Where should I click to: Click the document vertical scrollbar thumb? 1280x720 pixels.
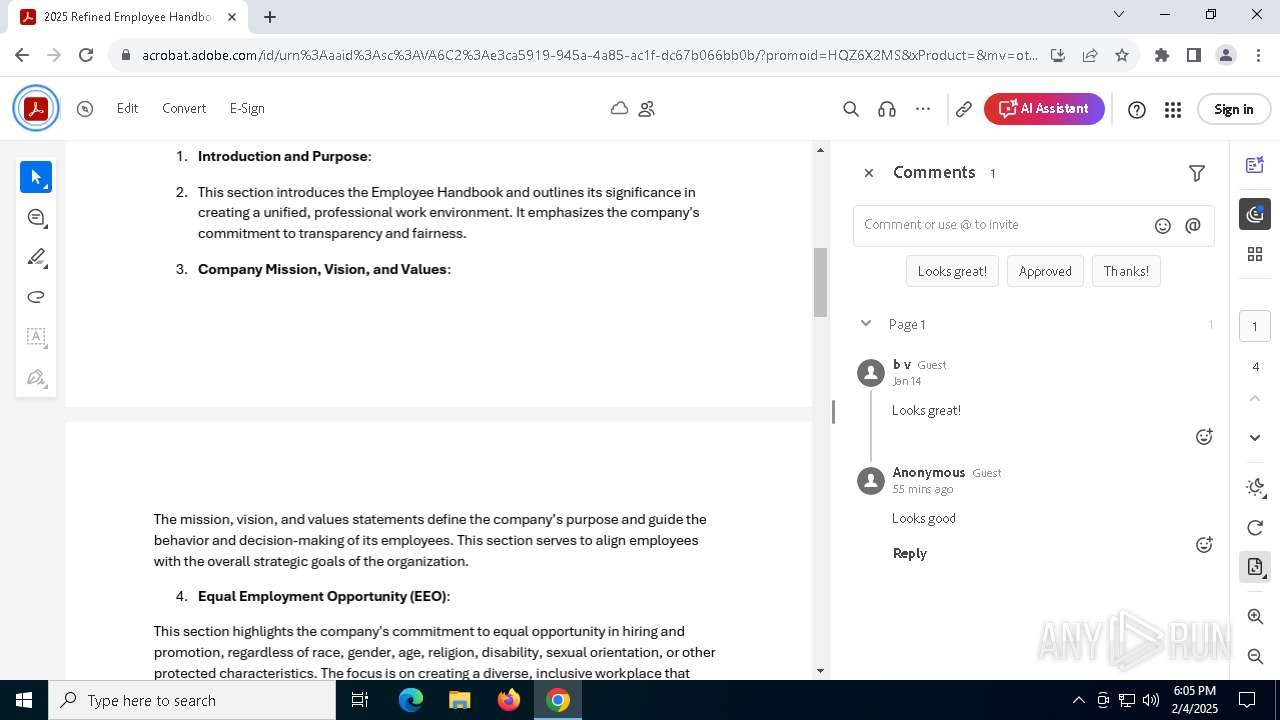(x=821, y=282)
